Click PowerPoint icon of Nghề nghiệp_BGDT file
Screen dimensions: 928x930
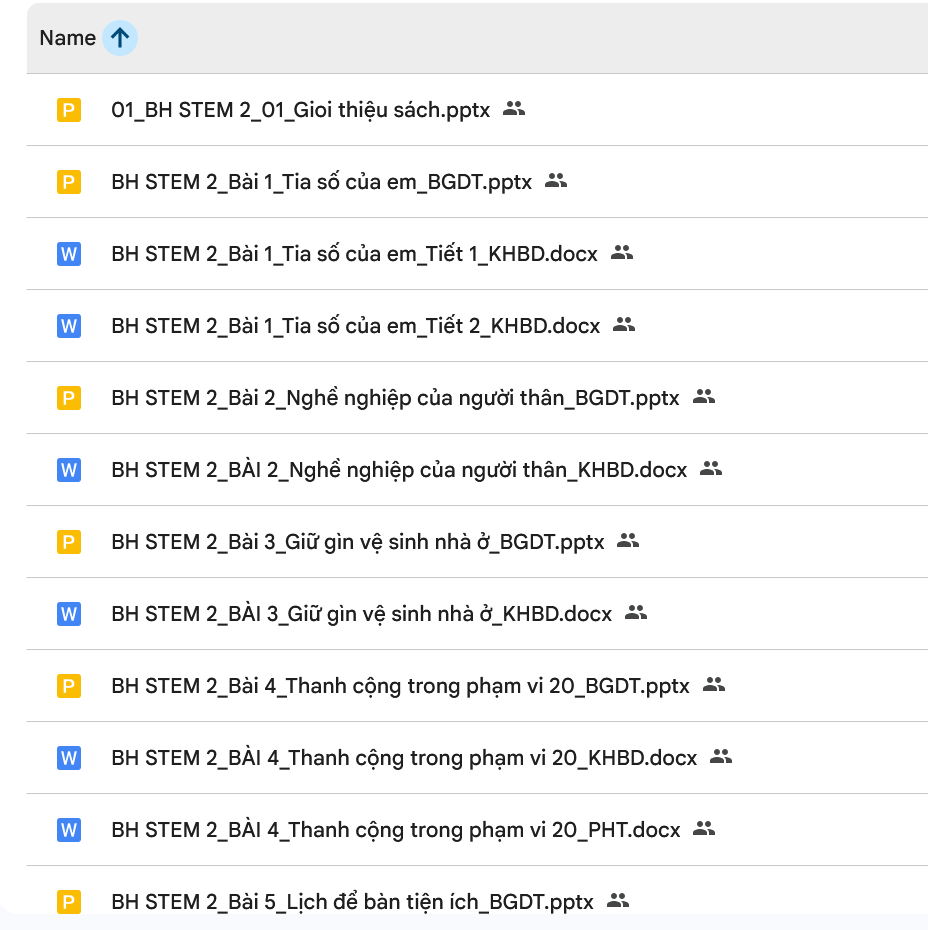(x=68, y=398)
